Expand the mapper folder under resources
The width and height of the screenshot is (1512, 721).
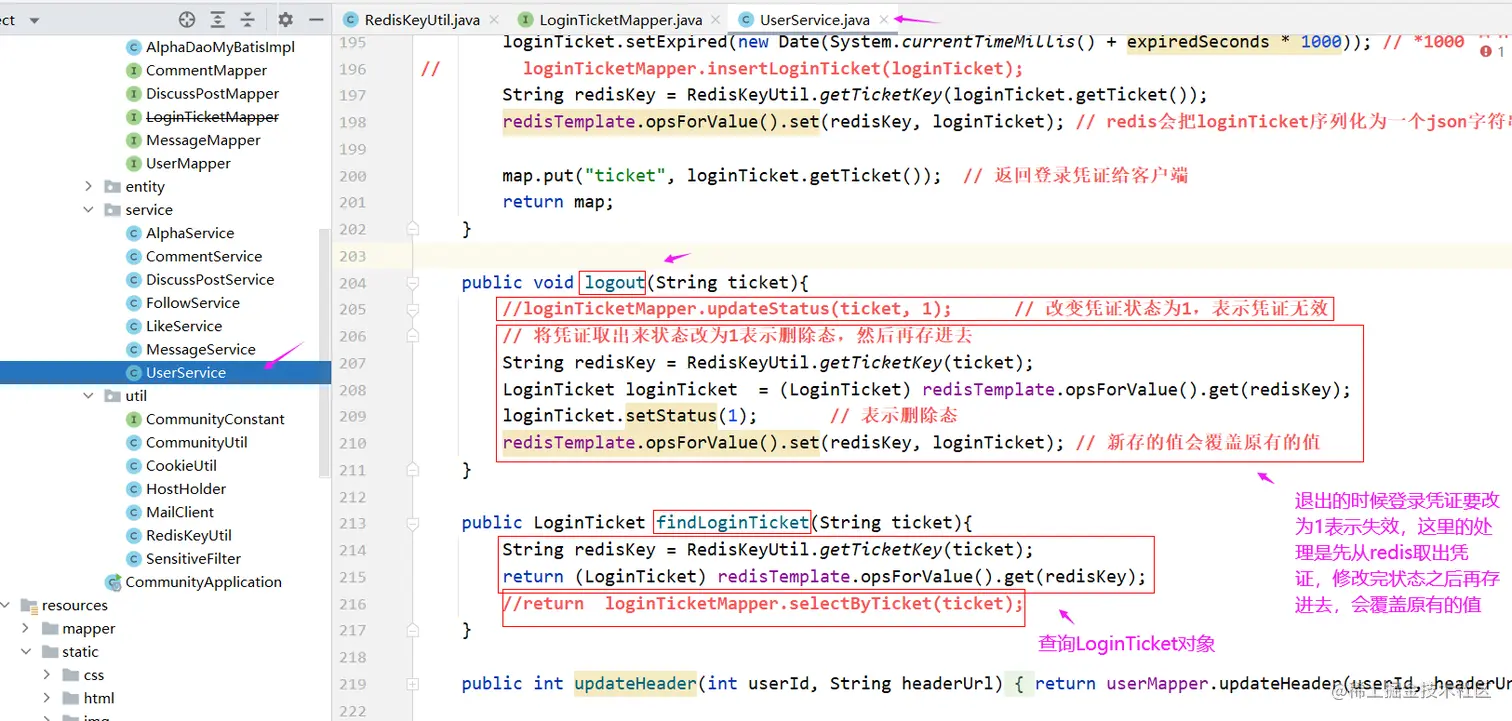click(x=25, y=628)
